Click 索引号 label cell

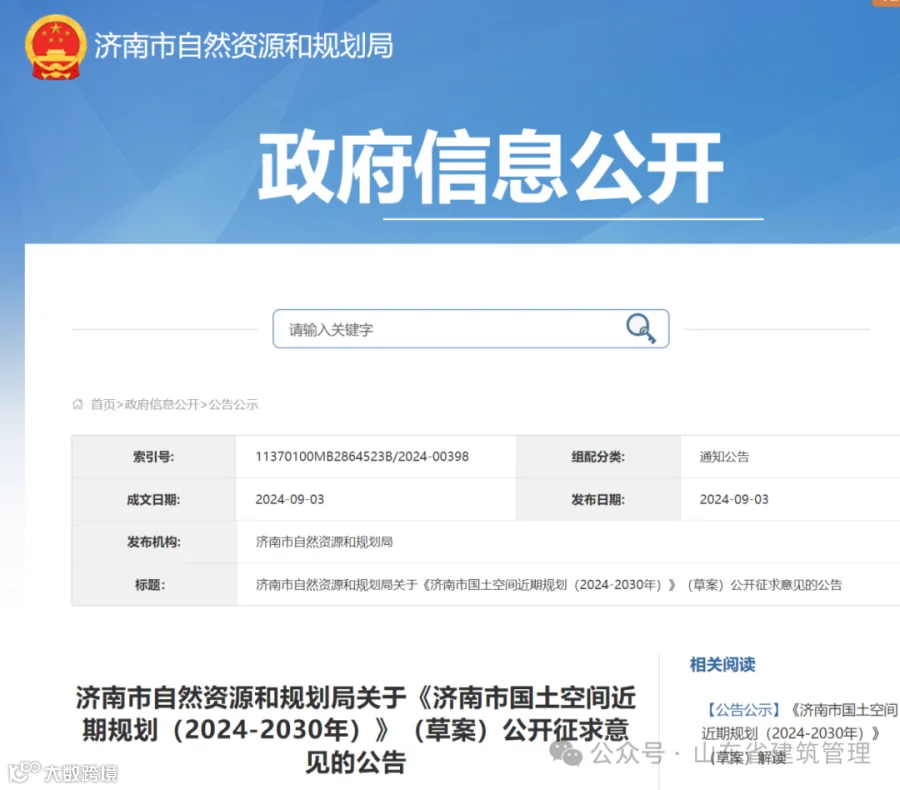(x=154, y=457)
